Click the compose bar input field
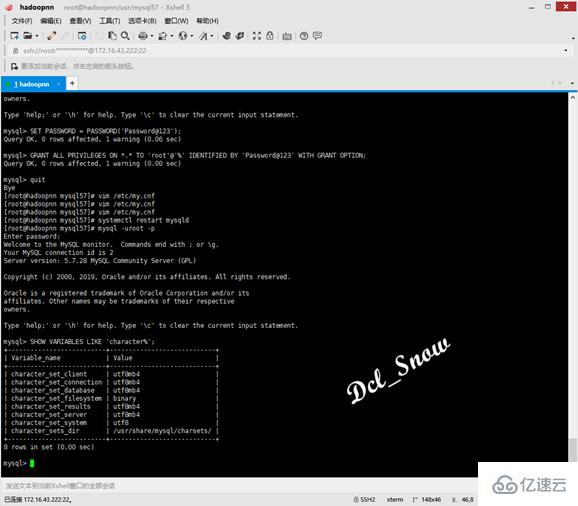This screenshot has width=578, height=506. click(x=240, y=486)
